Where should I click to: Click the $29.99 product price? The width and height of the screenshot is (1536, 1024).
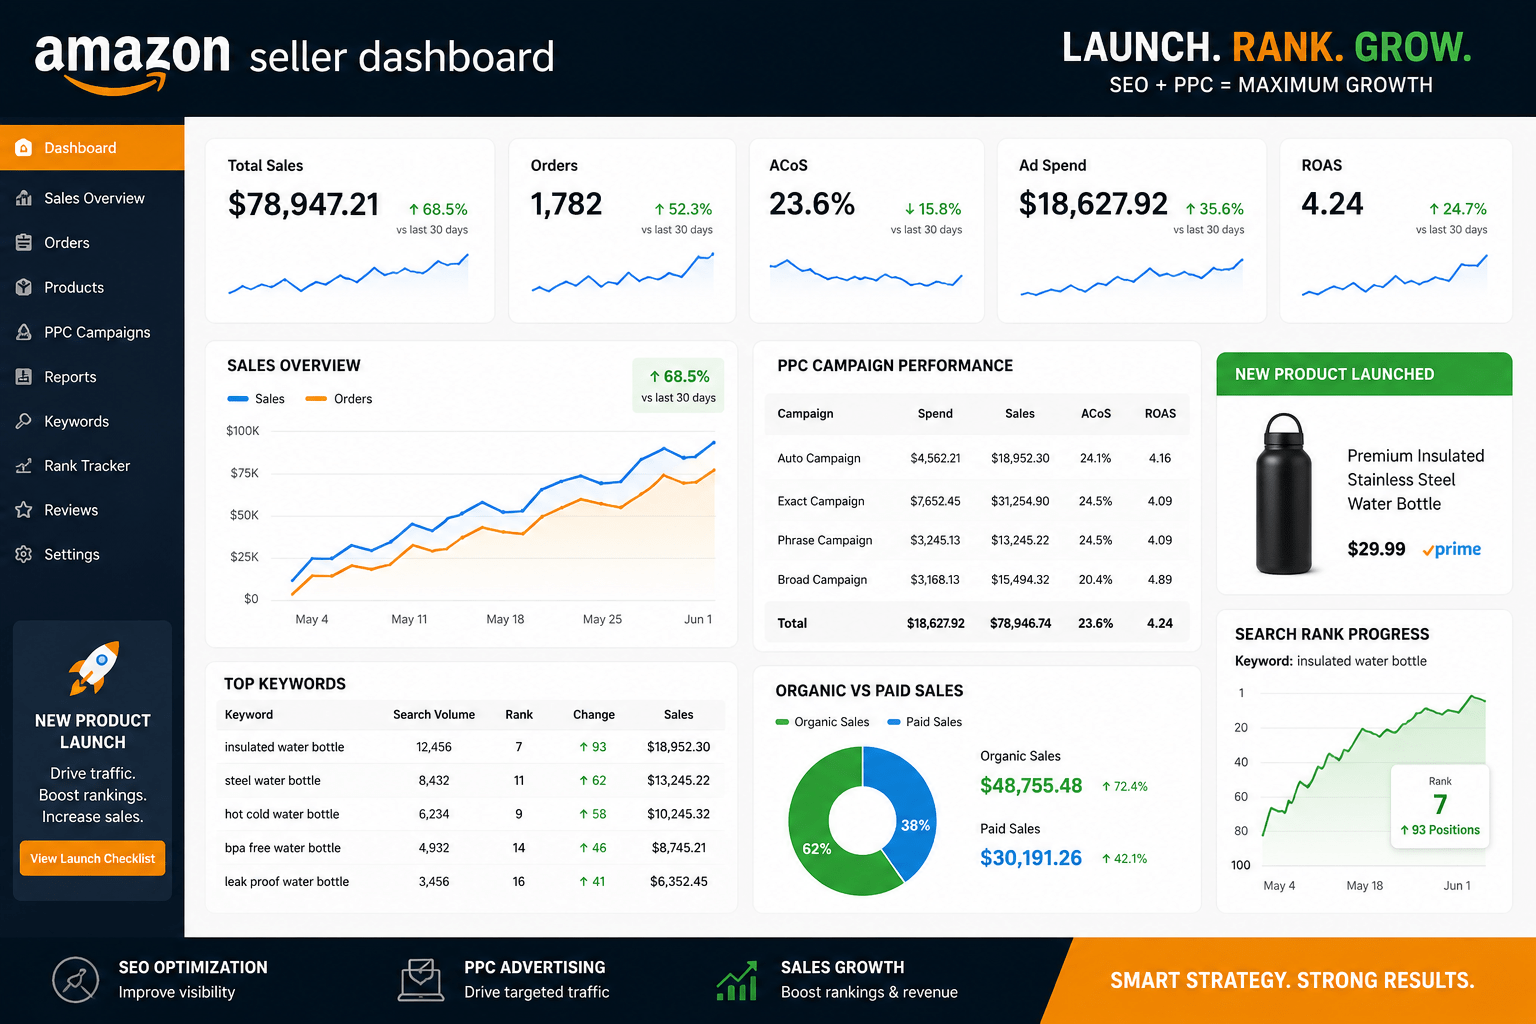1376,549
